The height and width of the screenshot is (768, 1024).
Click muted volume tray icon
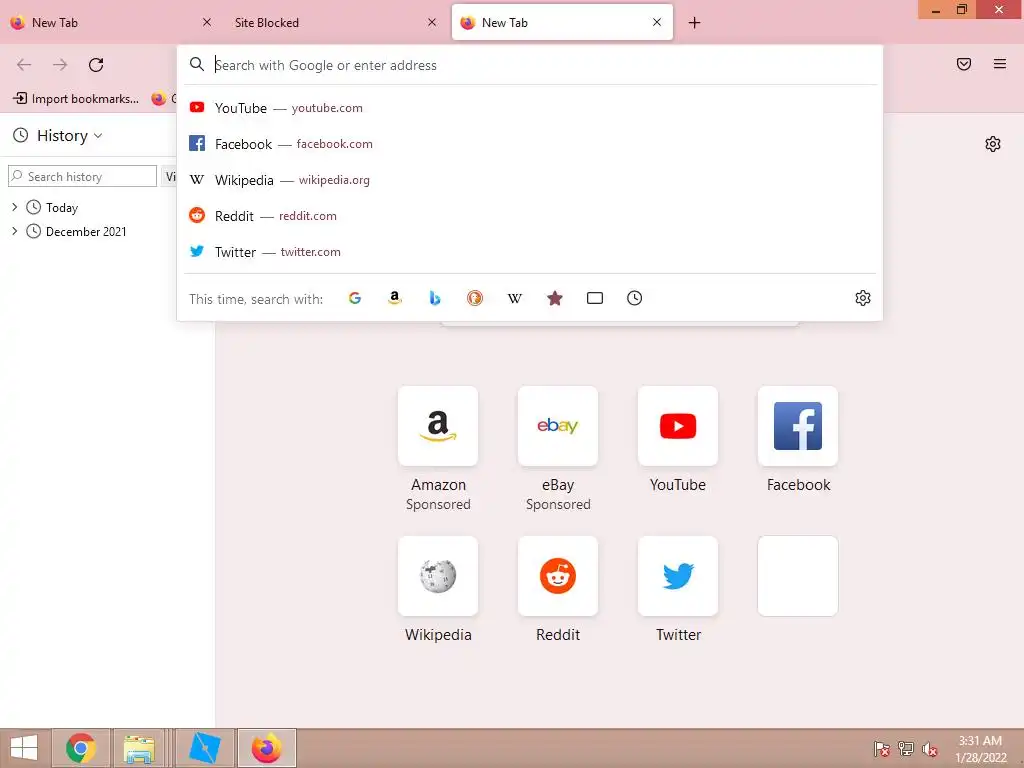point(929,749)
